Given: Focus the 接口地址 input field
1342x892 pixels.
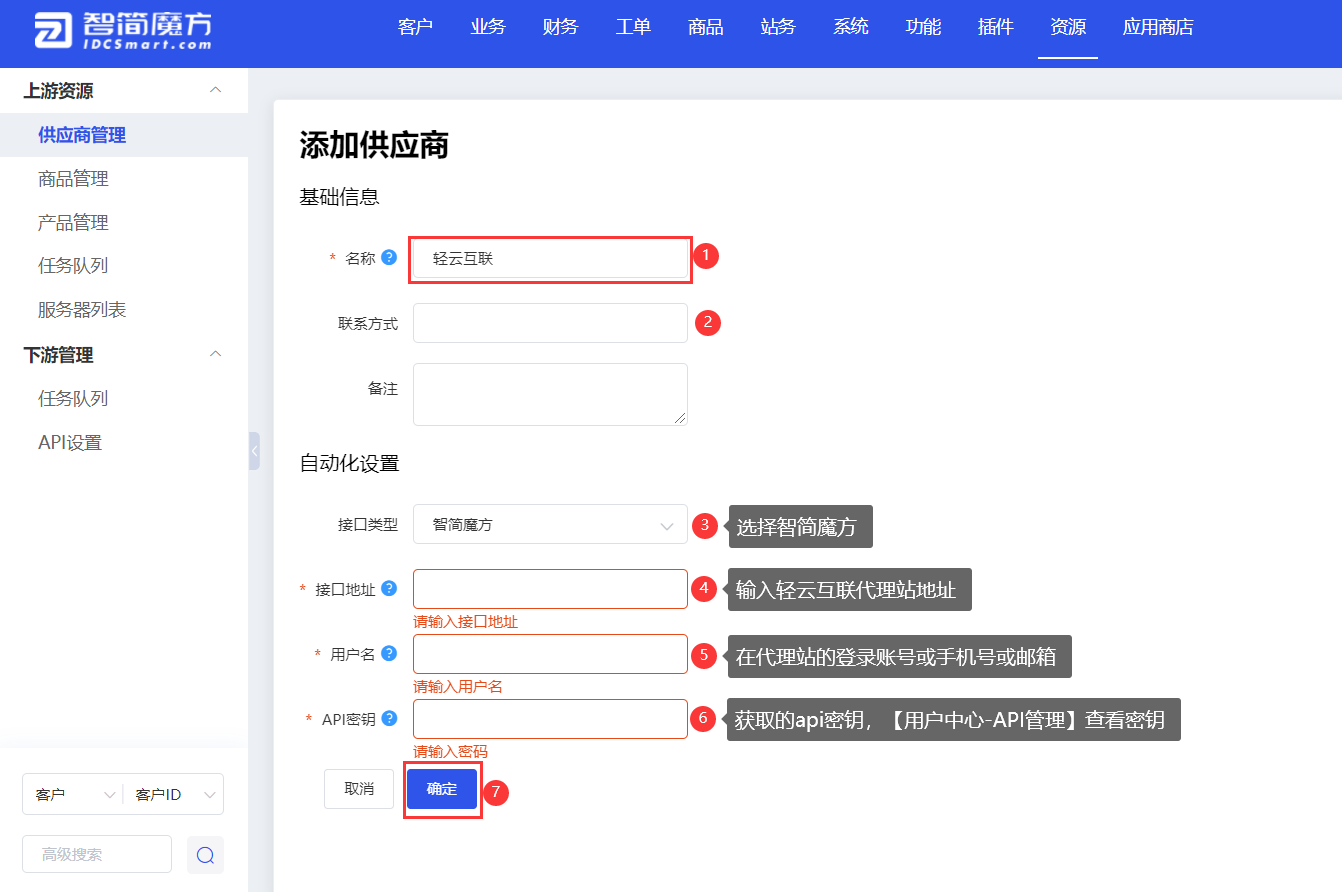Looking at the screenshot, I should pyautogui.click(x=550, y=589).
